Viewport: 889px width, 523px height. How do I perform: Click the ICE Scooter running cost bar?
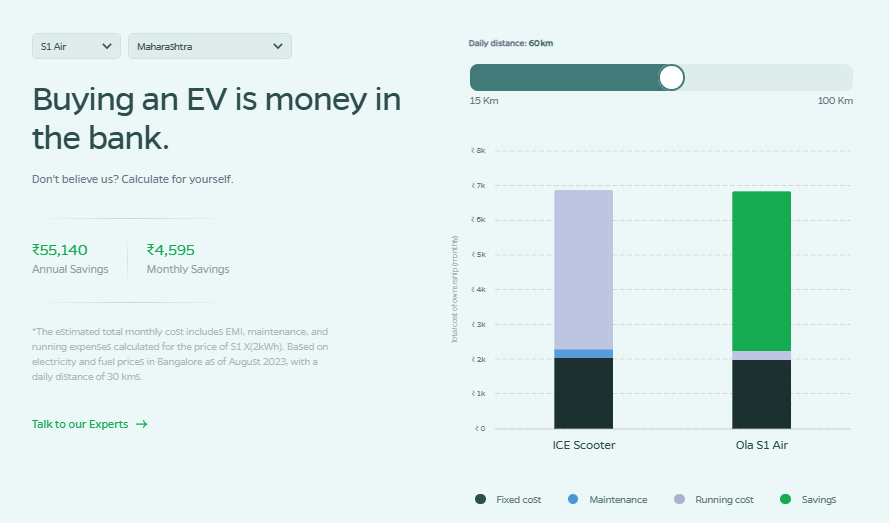(583, 268)
